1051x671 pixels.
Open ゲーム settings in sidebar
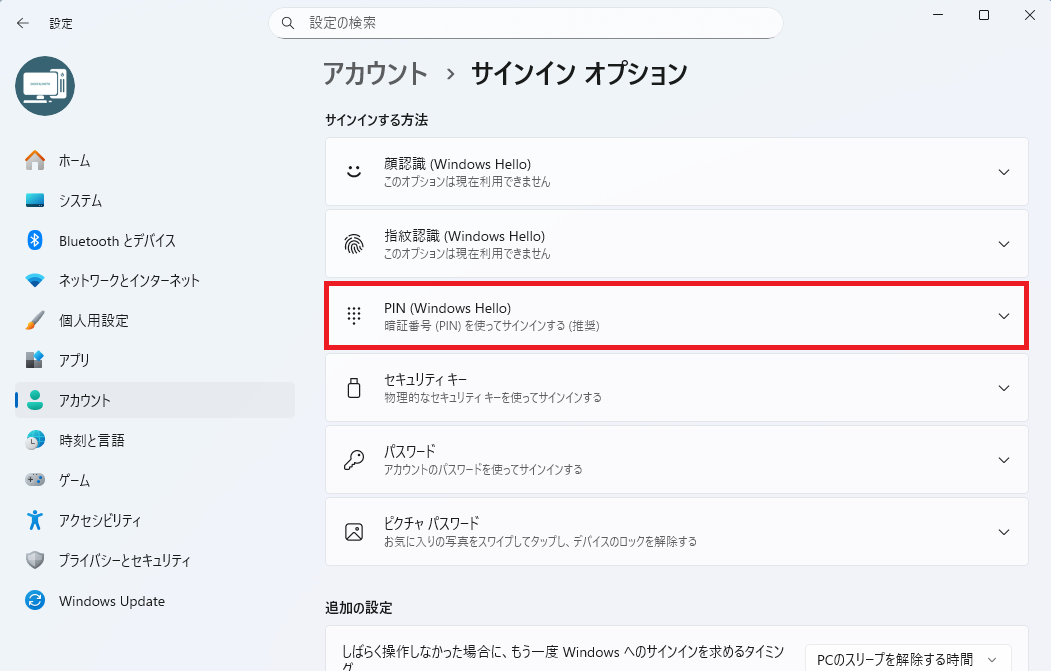tap(74, 480)
